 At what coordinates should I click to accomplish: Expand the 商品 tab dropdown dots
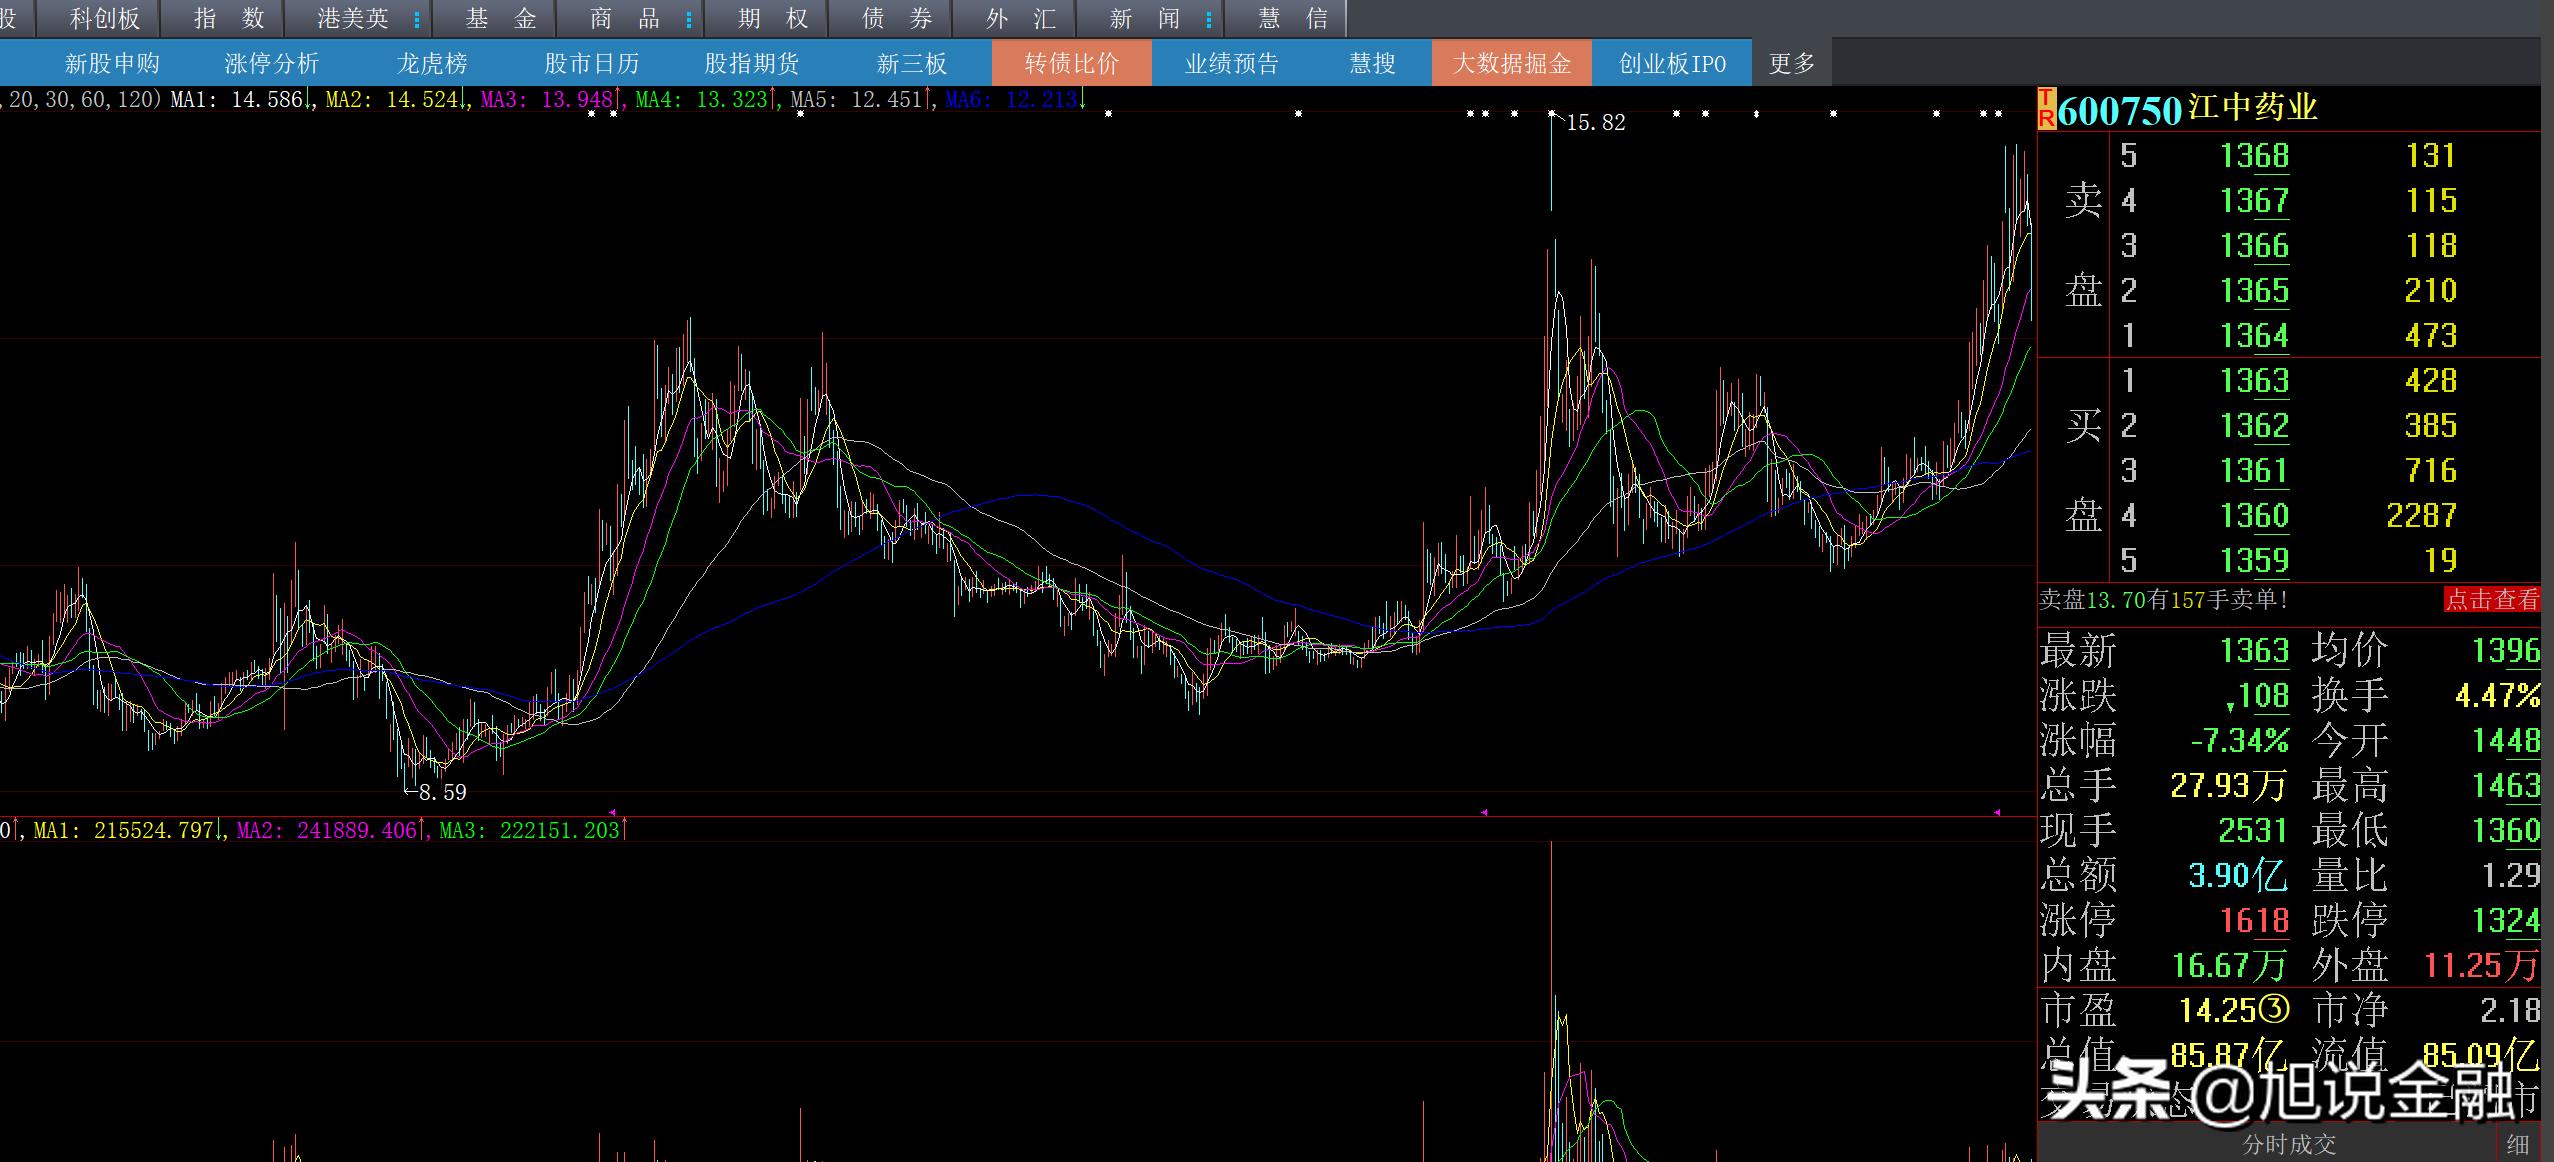pyautogui.click(x=689, y=19)
